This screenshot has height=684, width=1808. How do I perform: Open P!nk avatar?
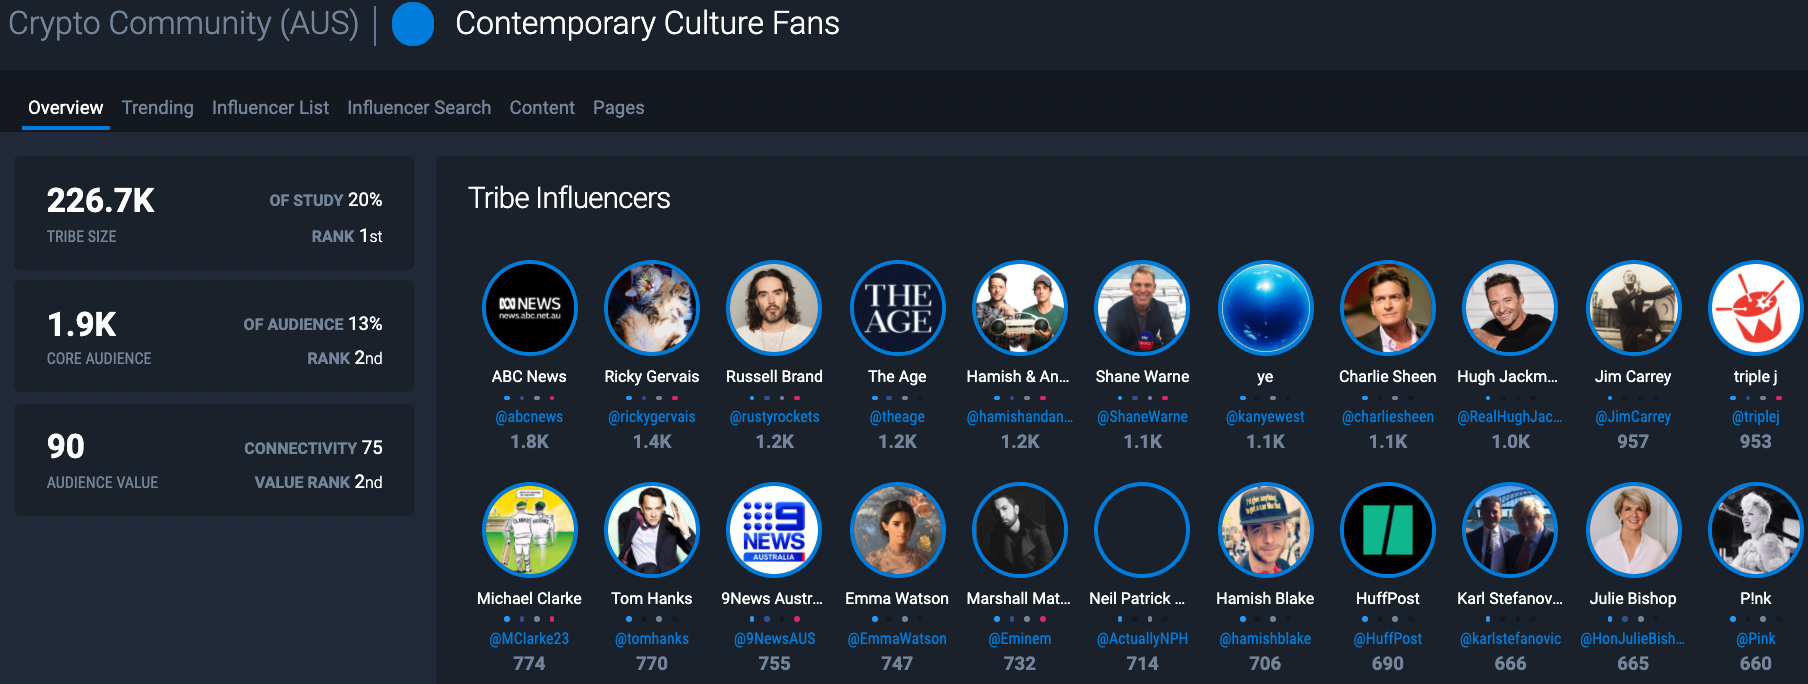coord(1755,530)
